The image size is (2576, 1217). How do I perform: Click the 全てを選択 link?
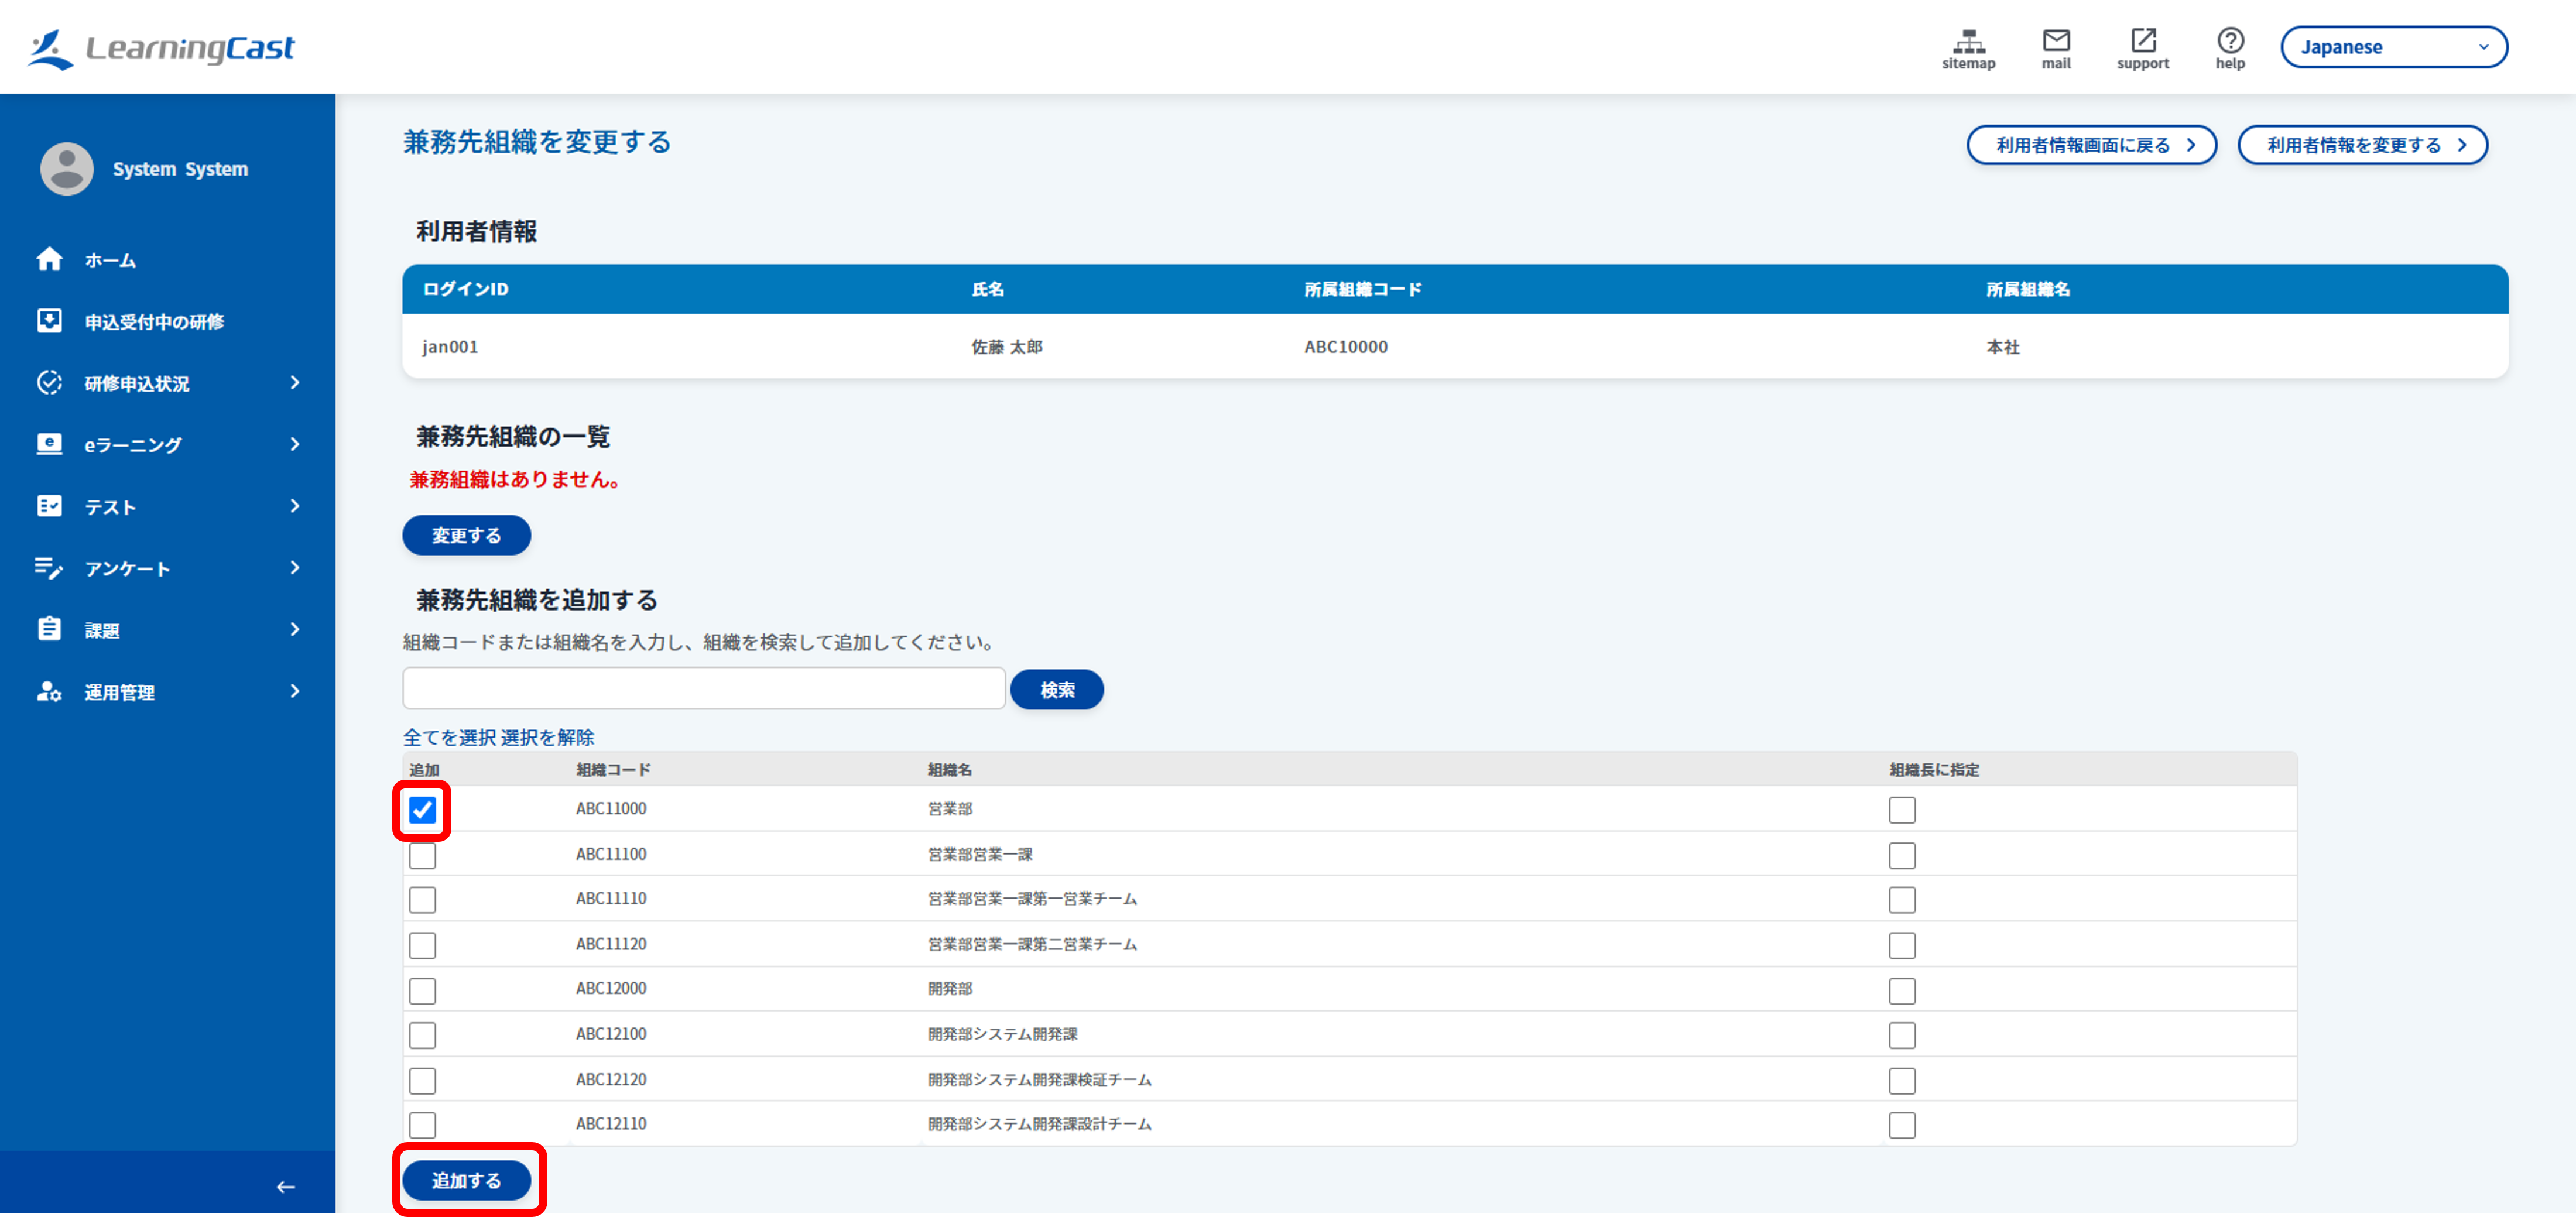pyautogui.click(x=449, y=737)
